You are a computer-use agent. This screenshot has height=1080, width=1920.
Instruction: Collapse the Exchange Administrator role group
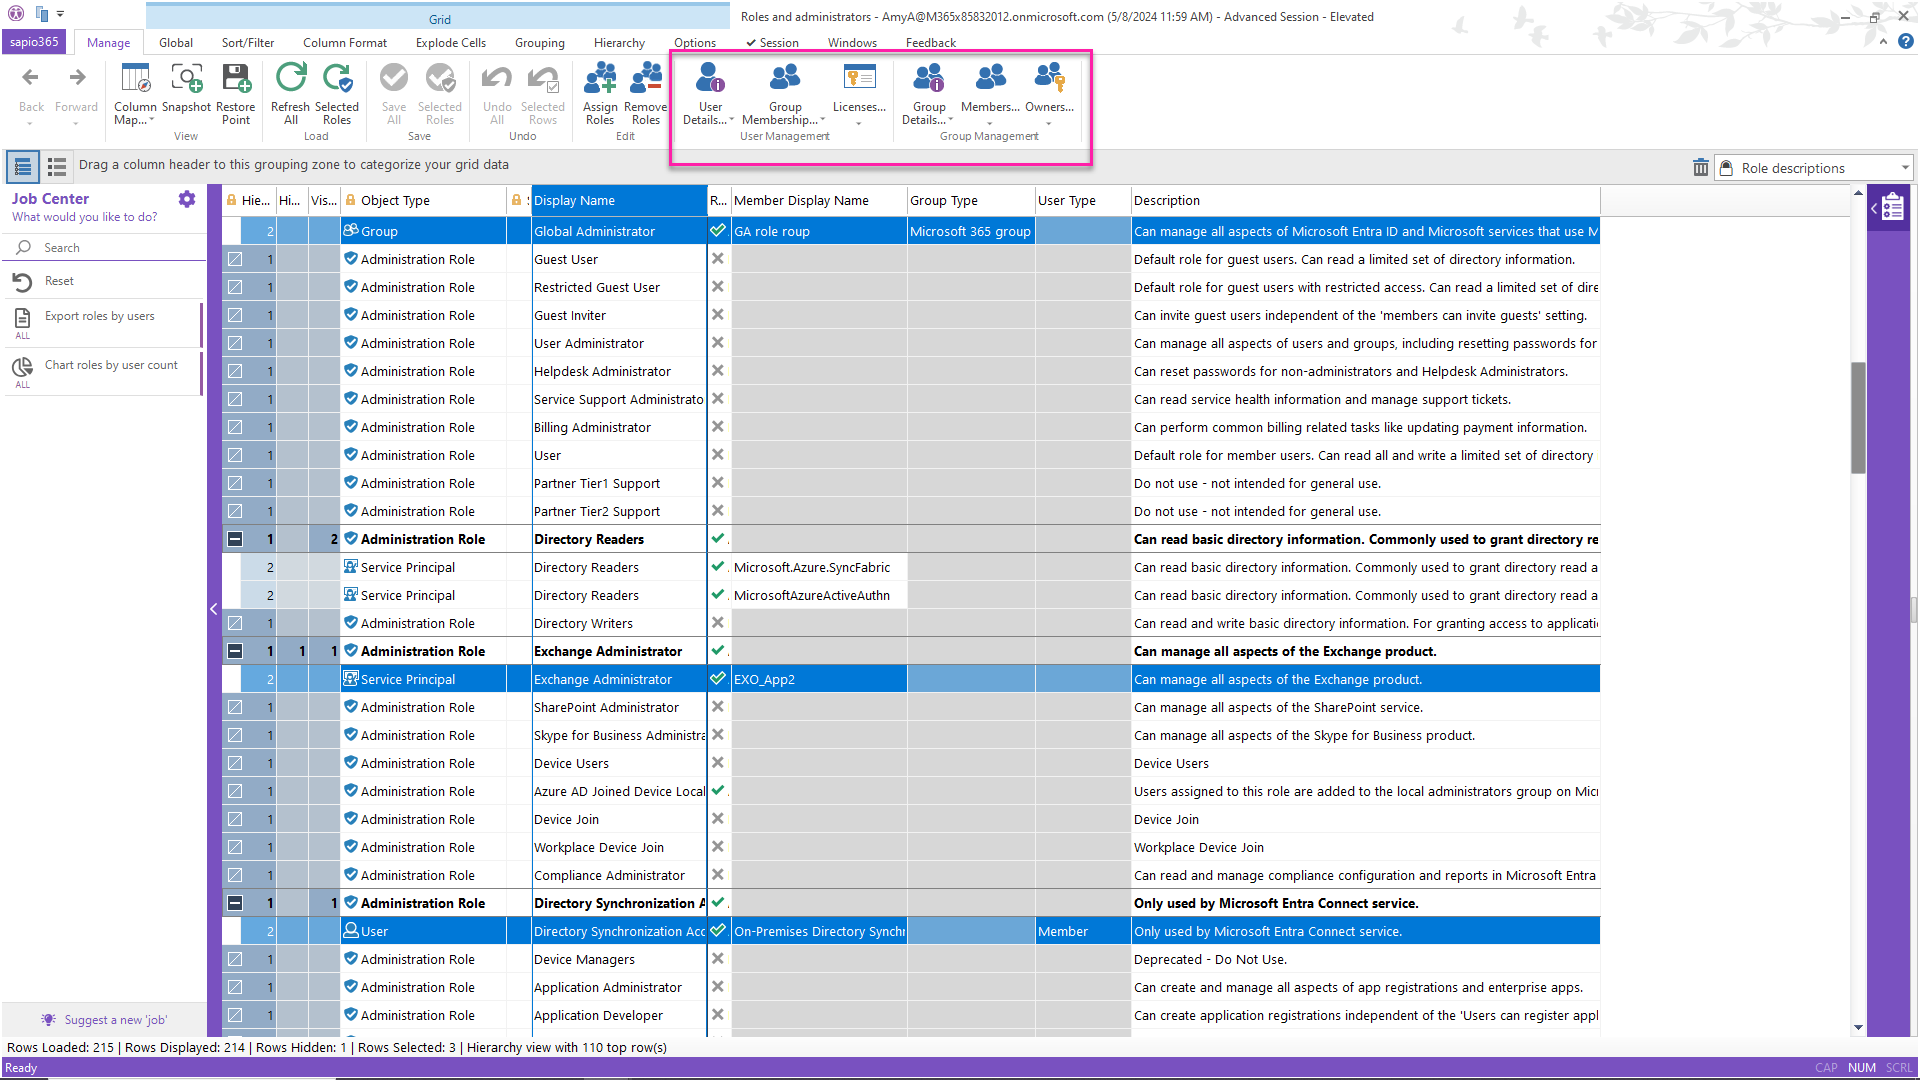(235, 651)
